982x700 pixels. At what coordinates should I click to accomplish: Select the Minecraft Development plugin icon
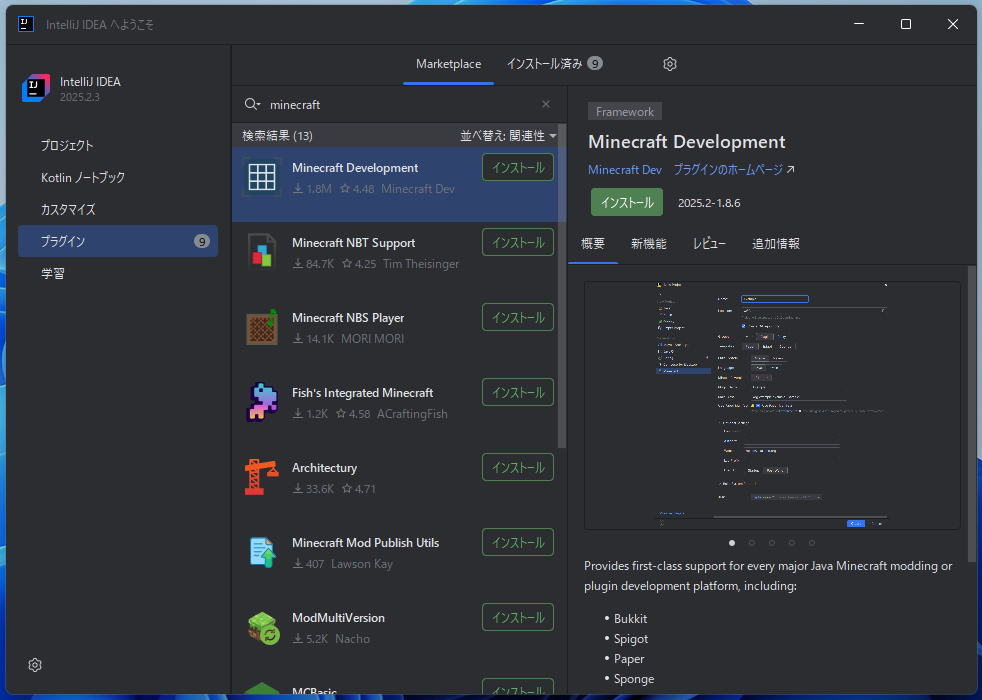(x=260, y=177)
